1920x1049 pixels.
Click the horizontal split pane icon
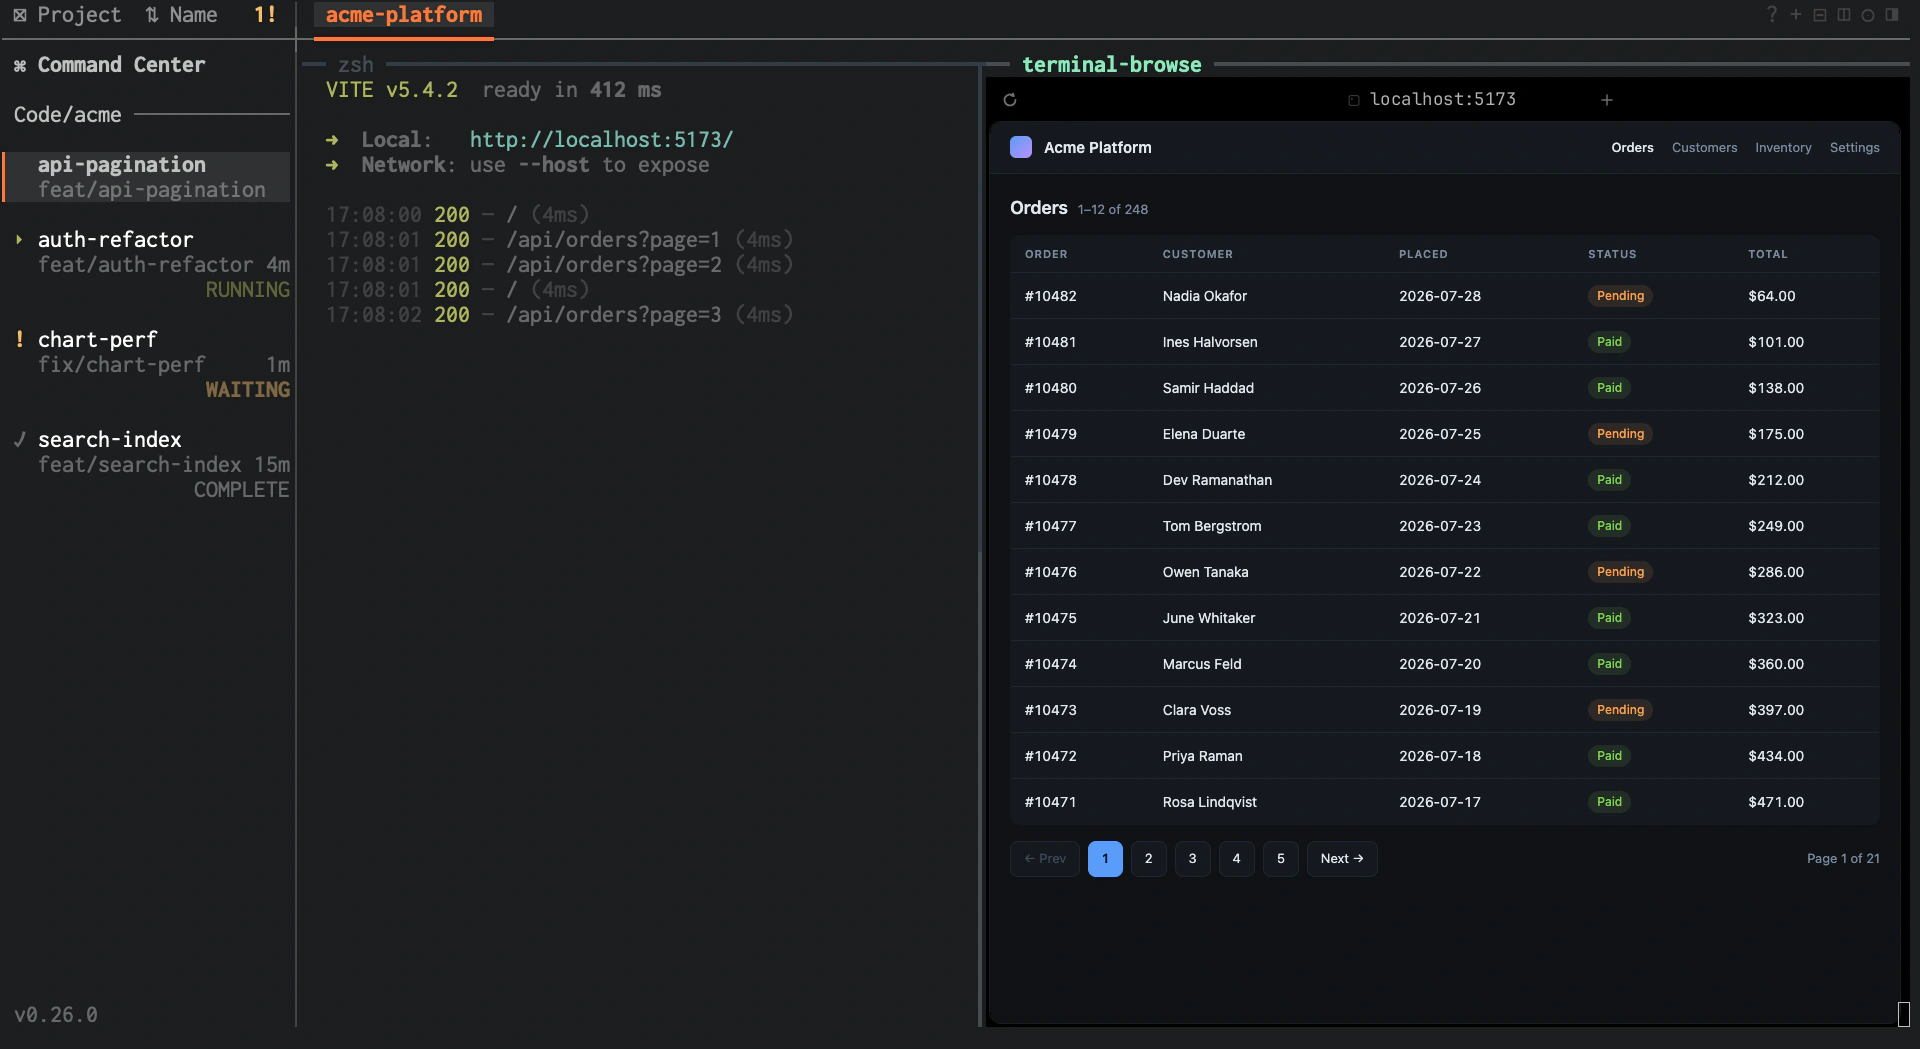point(1820,15)
